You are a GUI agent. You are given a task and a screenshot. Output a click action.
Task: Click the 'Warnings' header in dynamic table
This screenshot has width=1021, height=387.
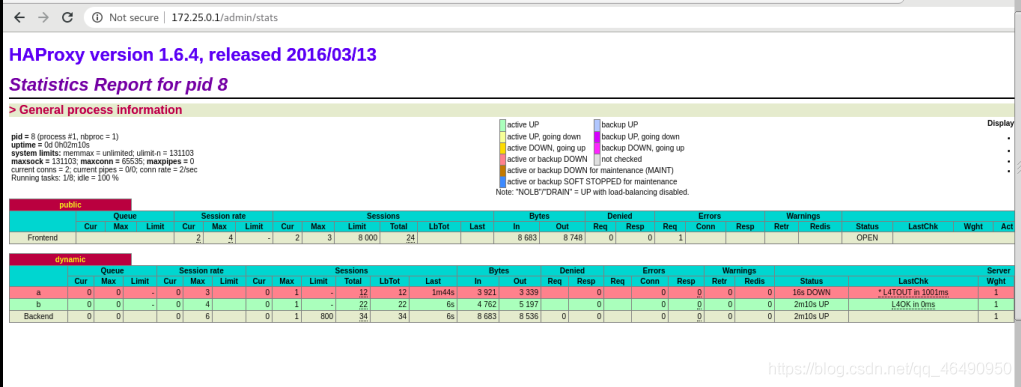pyautogui.click(x=739, y=270)
